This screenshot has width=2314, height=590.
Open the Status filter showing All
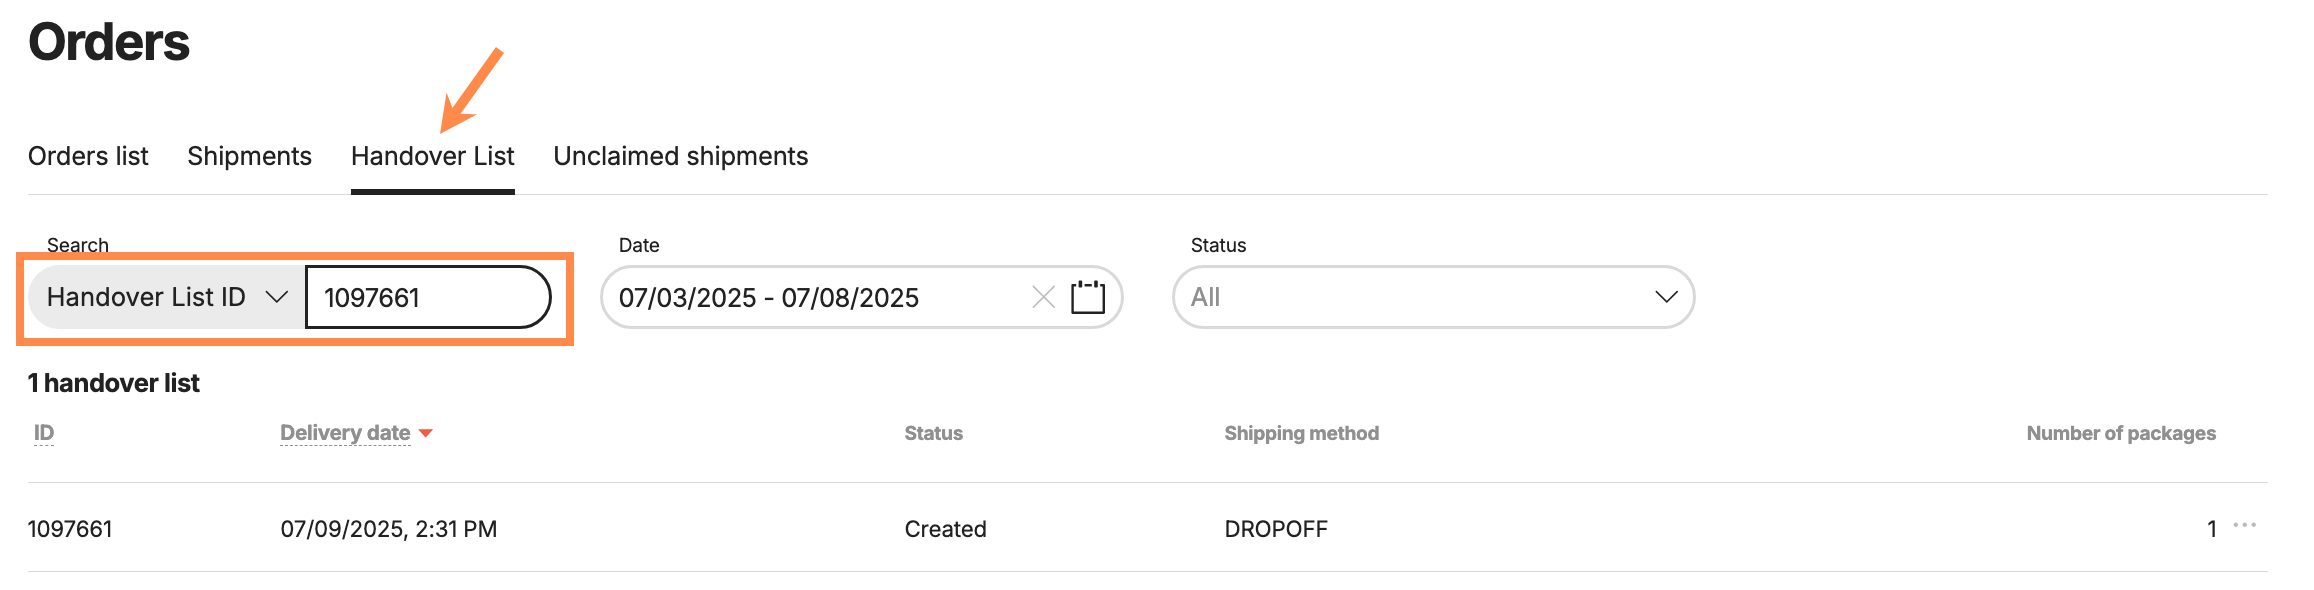point(1433,297)
